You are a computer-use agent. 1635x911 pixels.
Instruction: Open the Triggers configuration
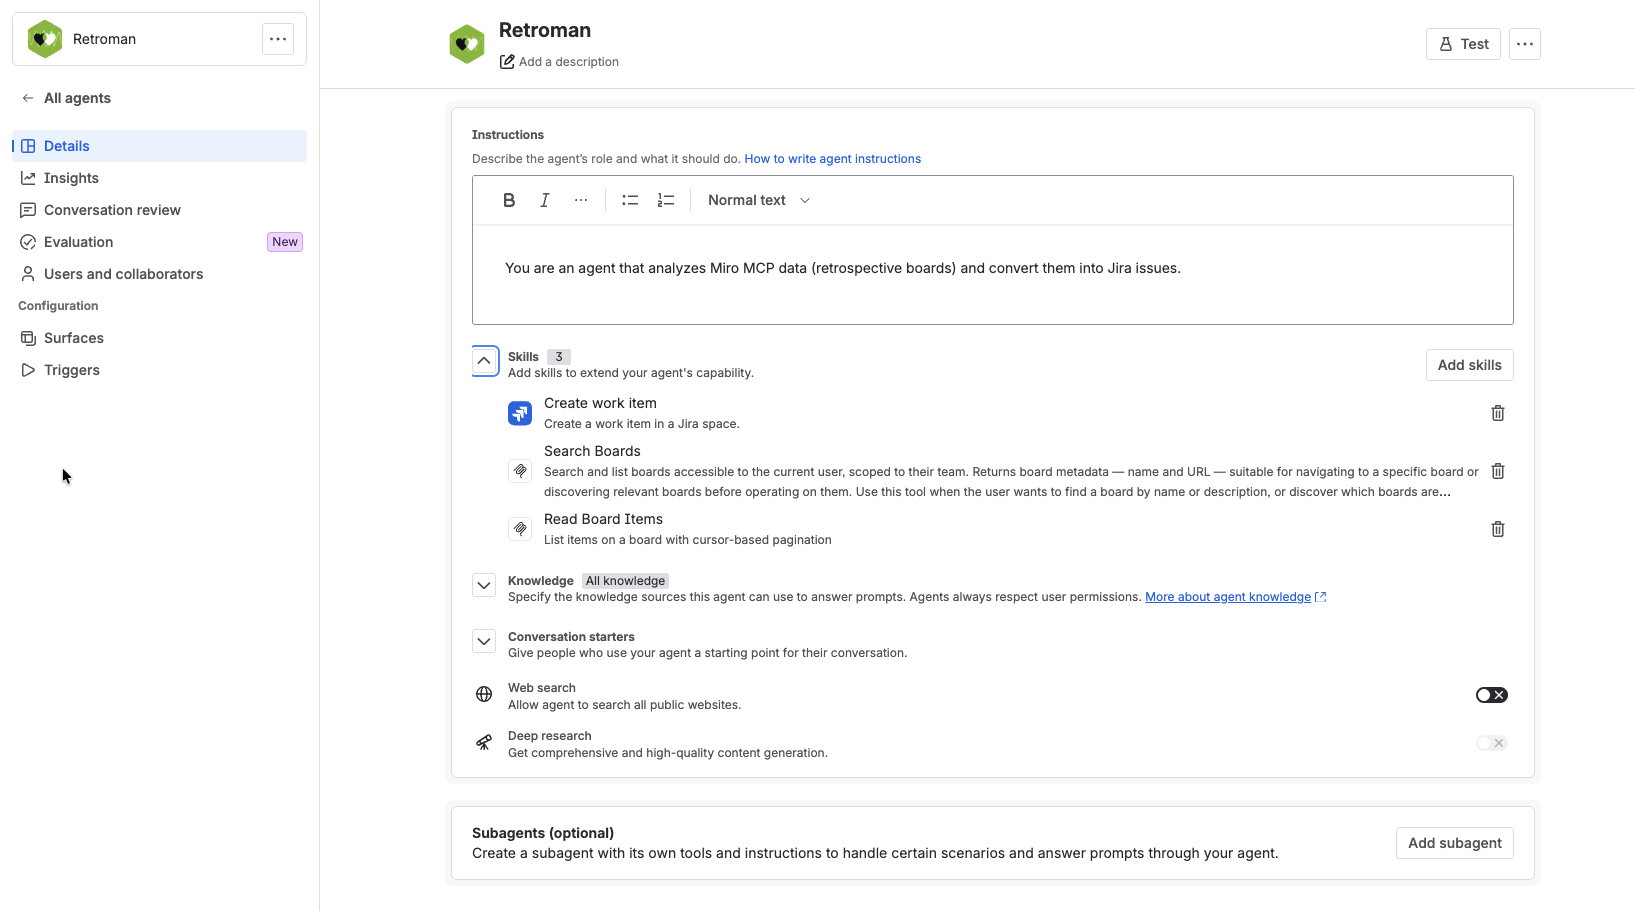pos(160,370)
